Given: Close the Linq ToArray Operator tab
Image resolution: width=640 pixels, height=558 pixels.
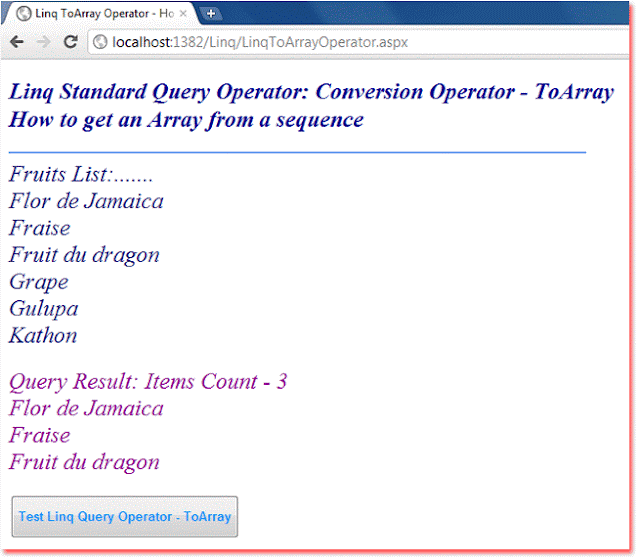Looking at the screenshot, I should click(x=183, y=13).
